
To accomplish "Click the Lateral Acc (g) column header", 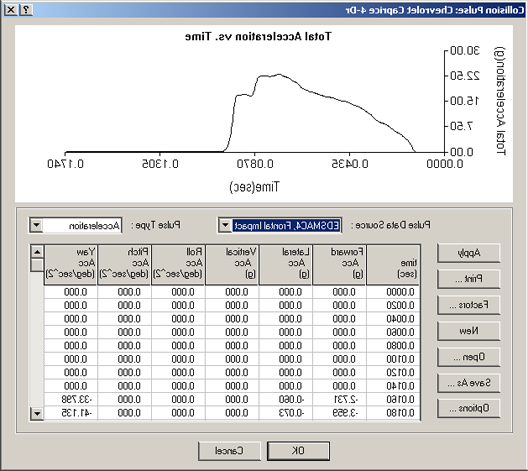I will tap(285, 265).
